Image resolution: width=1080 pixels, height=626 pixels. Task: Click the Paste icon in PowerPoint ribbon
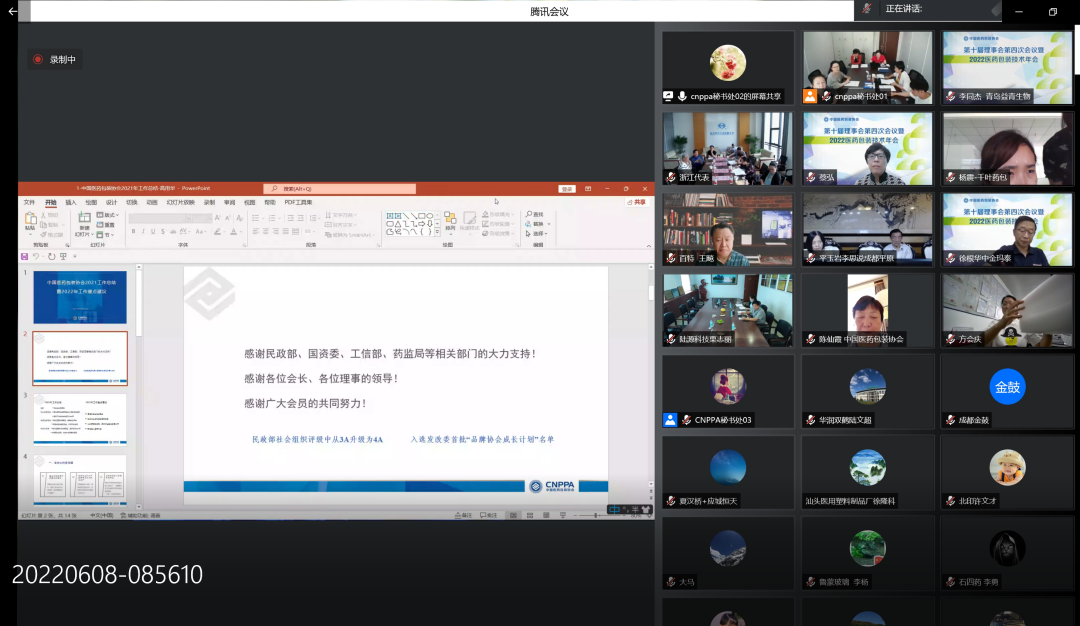click(30, 218)
